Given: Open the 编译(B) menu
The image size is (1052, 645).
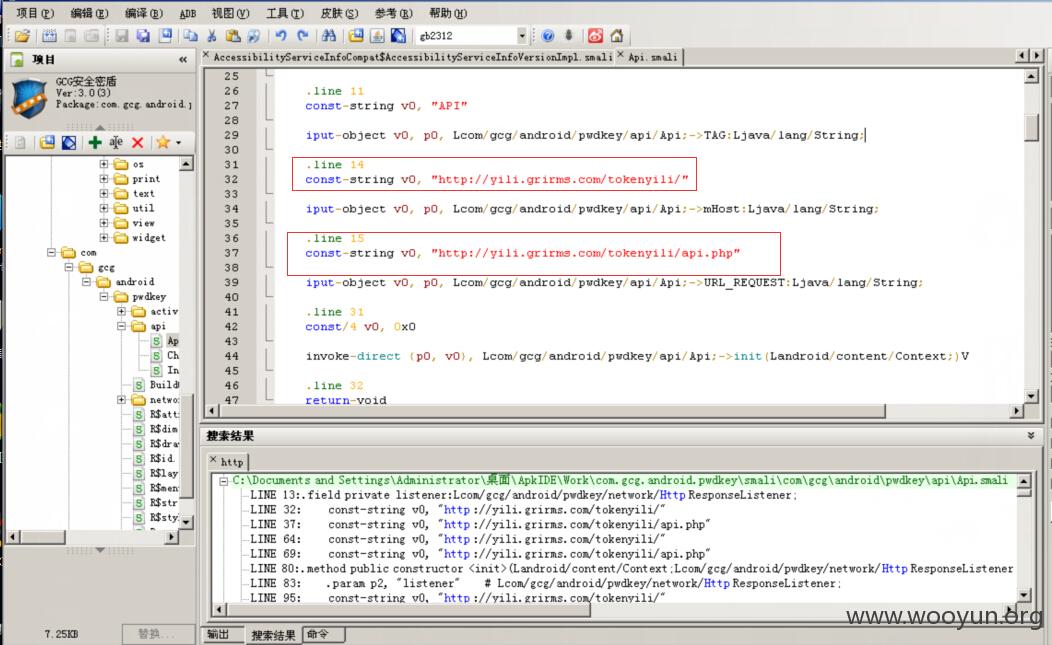Looking at the screenshot, I should [x=144, y=13].
